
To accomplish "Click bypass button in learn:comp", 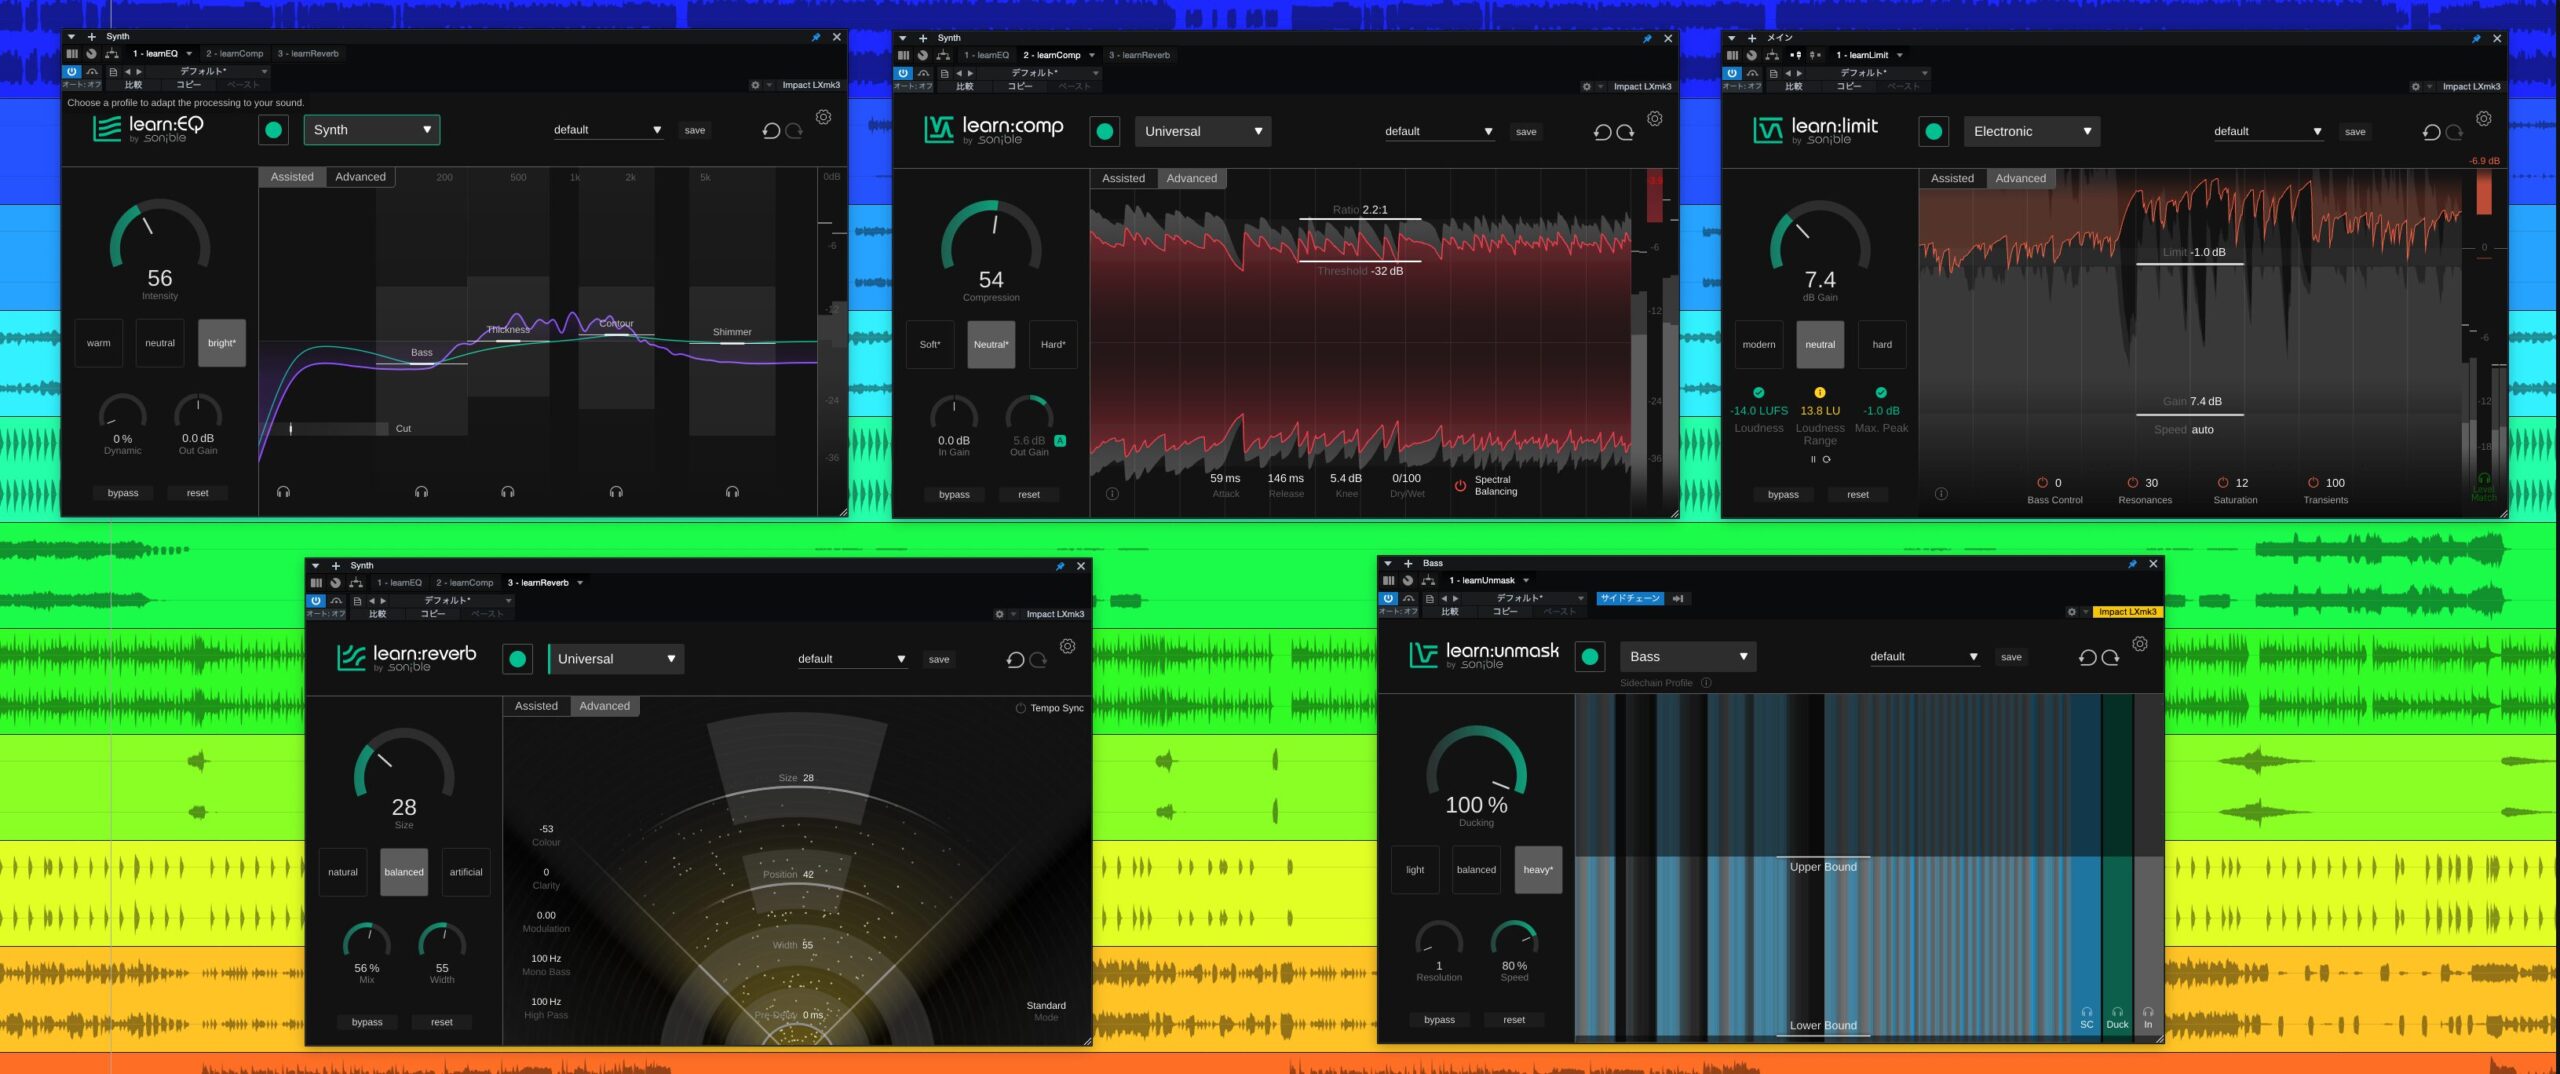I will [x=954, y=494].
